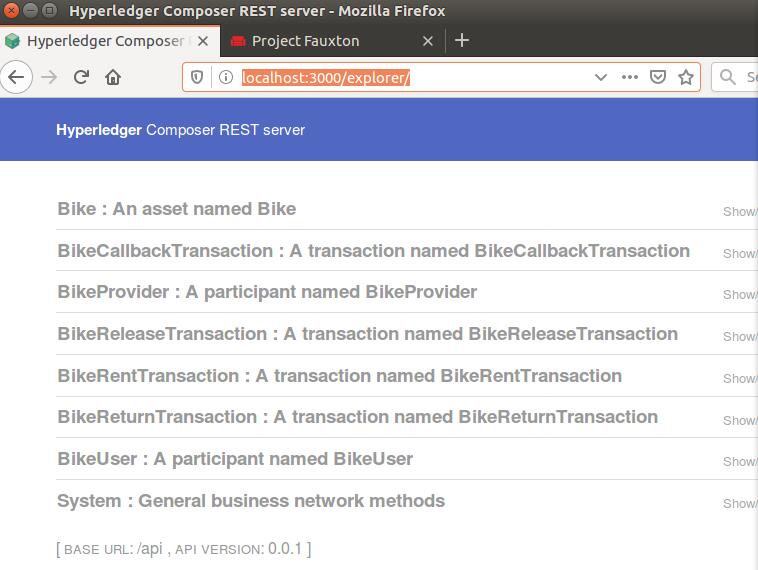
Task: Click the search magnifier icon
Action: [x=728, y=77]
